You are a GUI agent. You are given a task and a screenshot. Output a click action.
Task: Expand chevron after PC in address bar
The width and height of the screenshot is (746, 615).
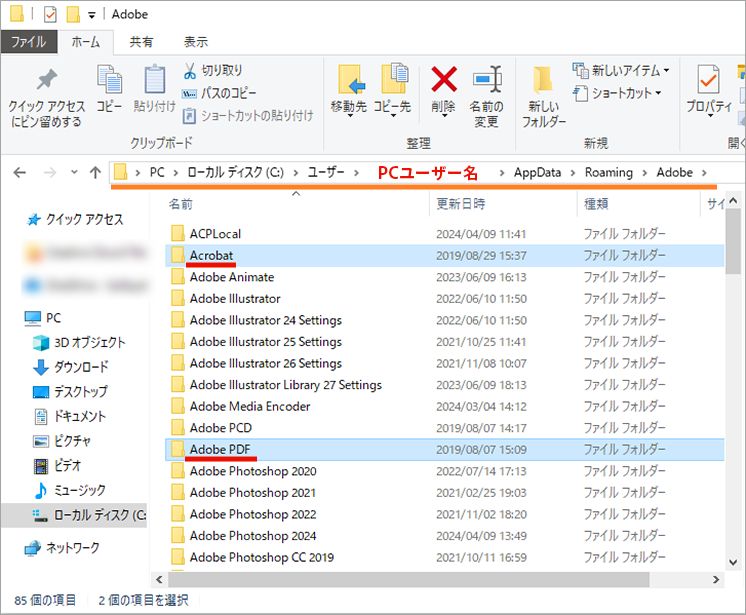(x=176, y=173)
